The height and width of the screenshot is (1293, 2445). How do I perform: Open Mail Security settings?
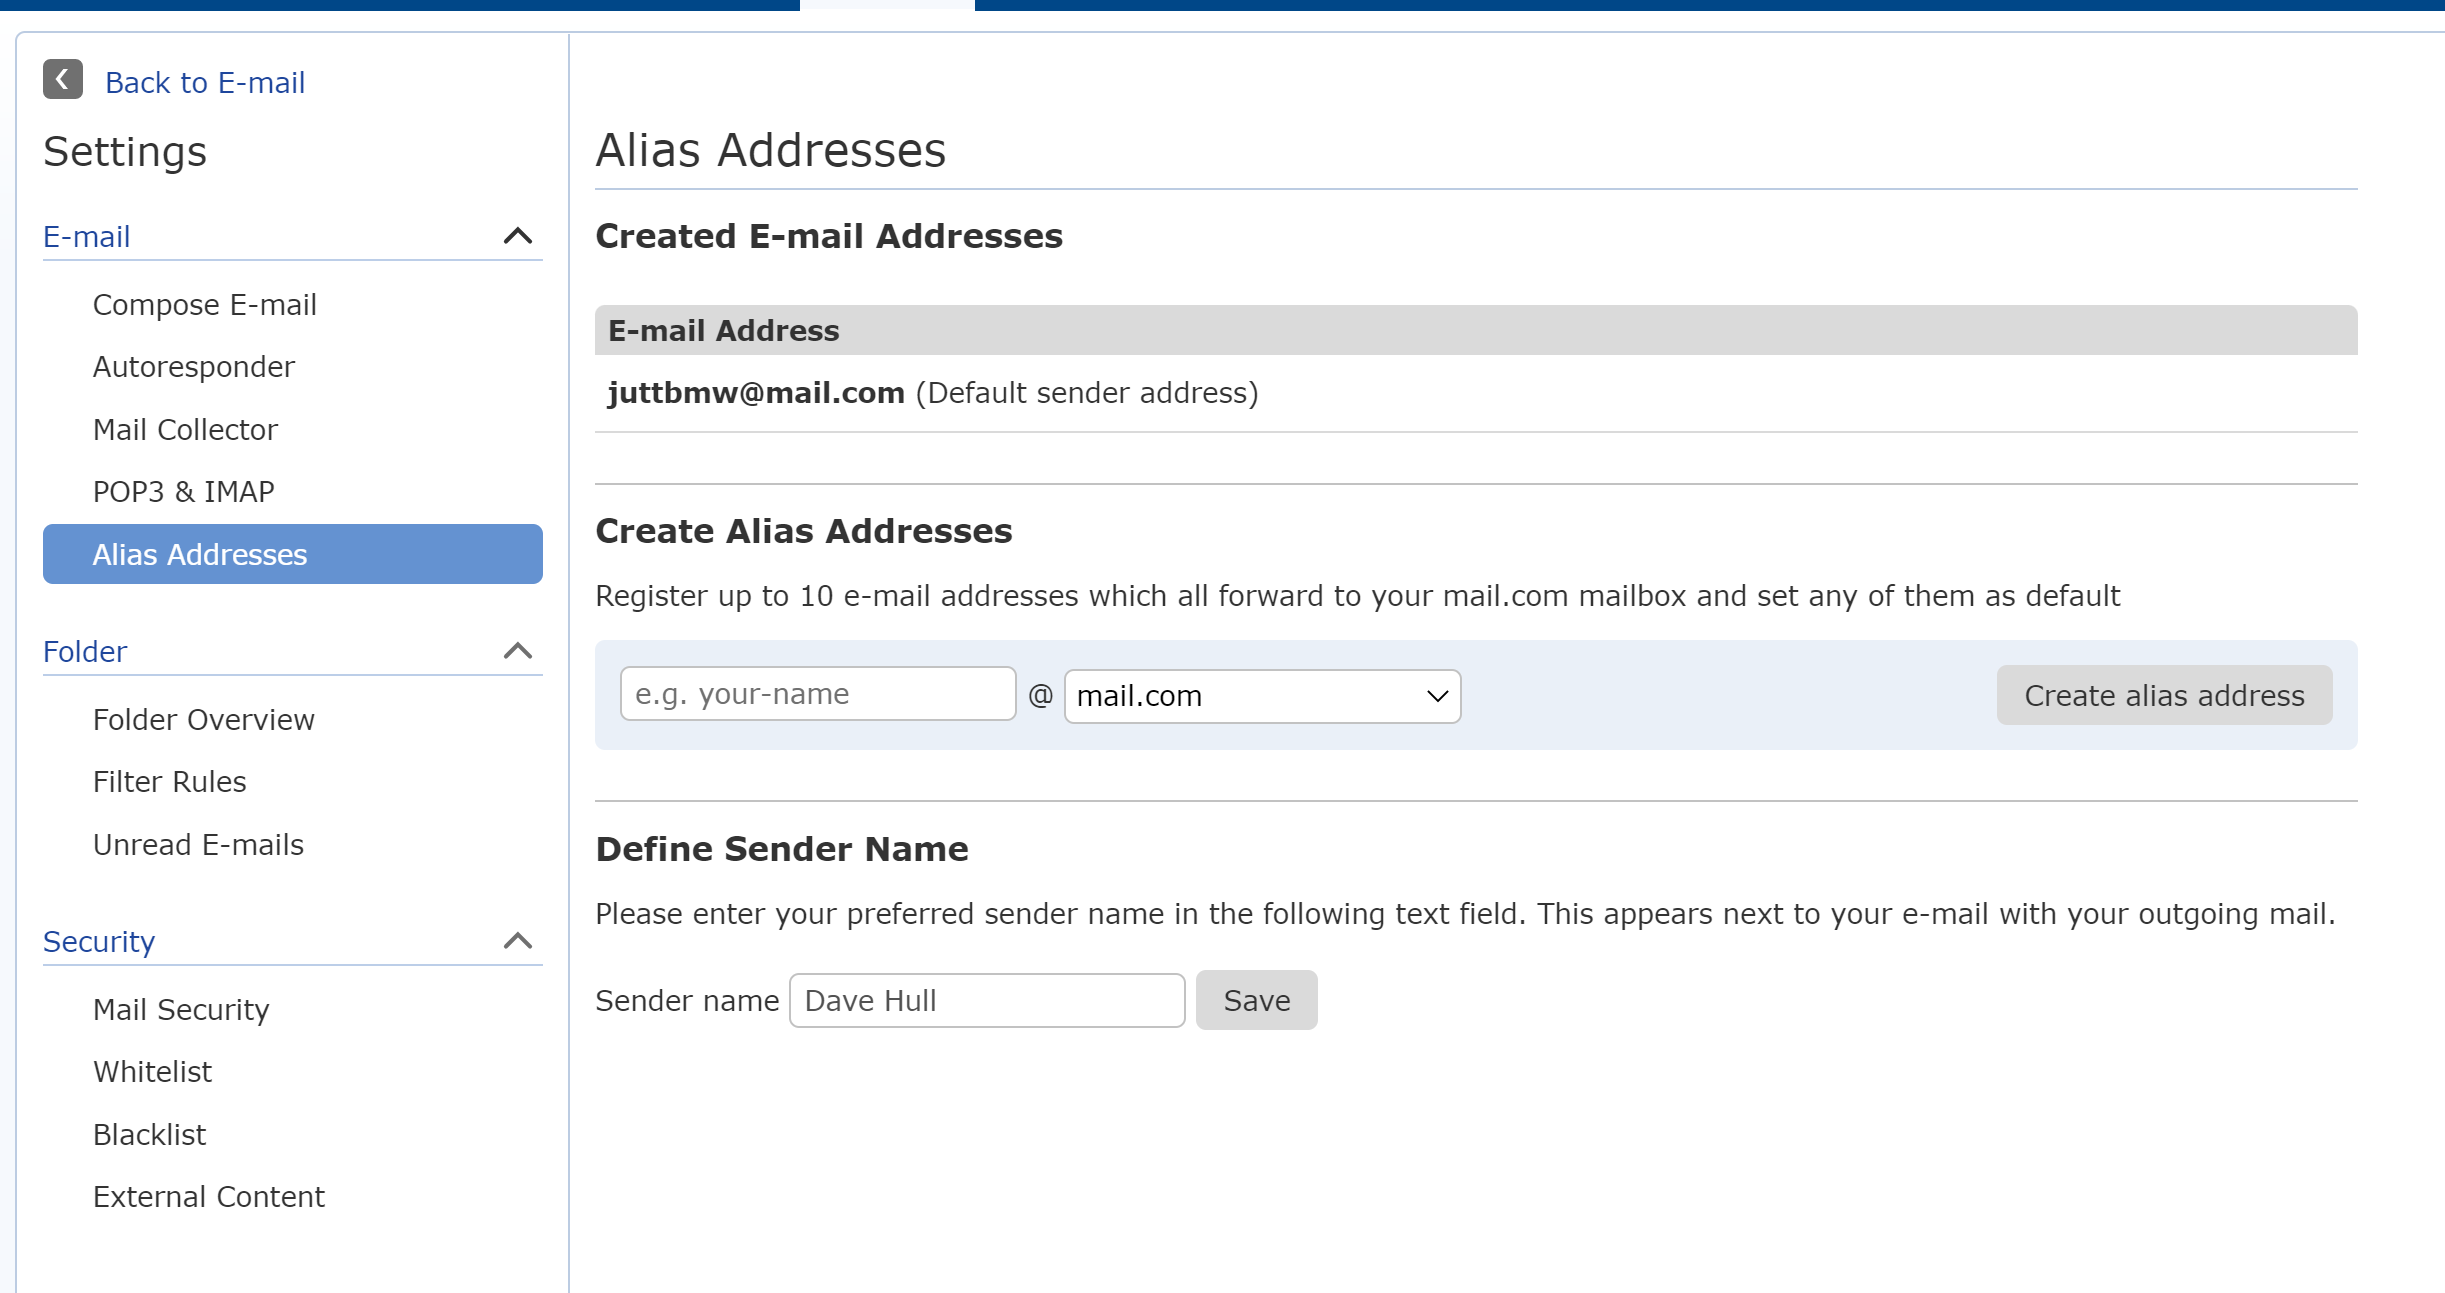[x=181, y=1010]
